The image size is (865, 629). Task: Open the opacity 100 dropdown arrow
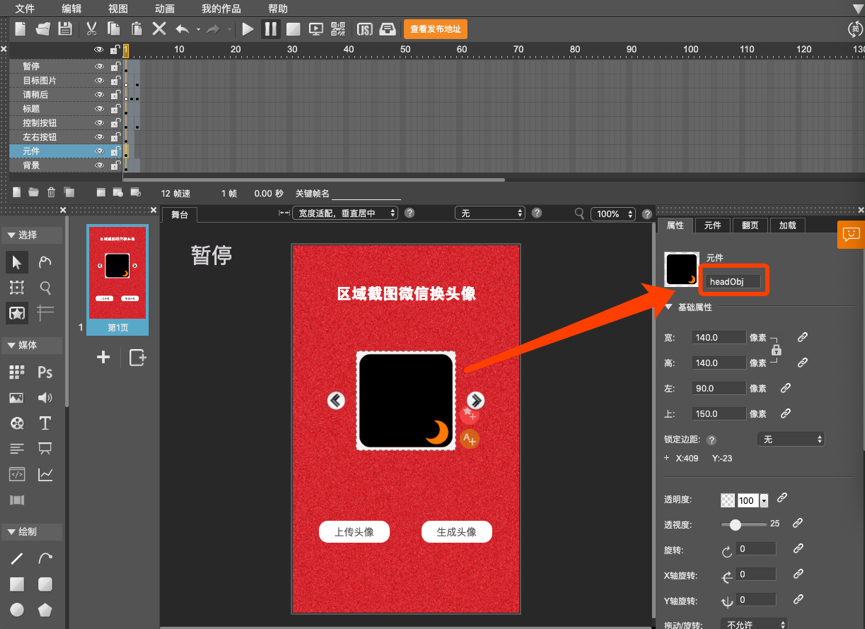[x=764, y=500]
